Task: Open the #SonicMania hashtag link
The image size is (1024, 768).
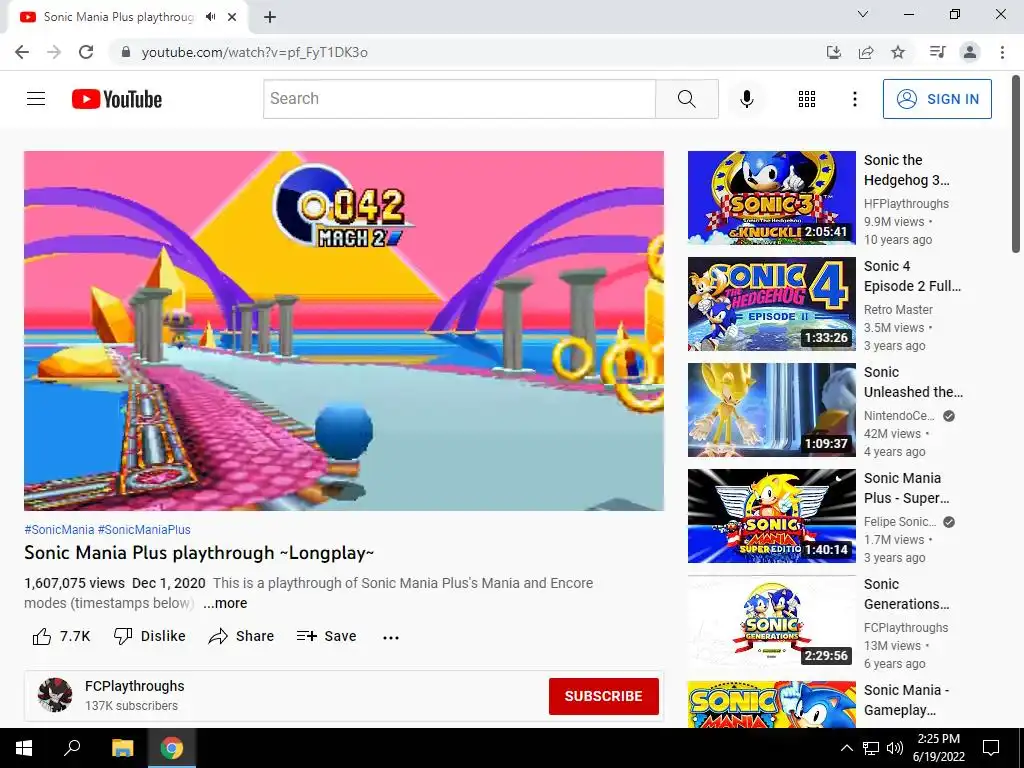Action: (59, 530)
